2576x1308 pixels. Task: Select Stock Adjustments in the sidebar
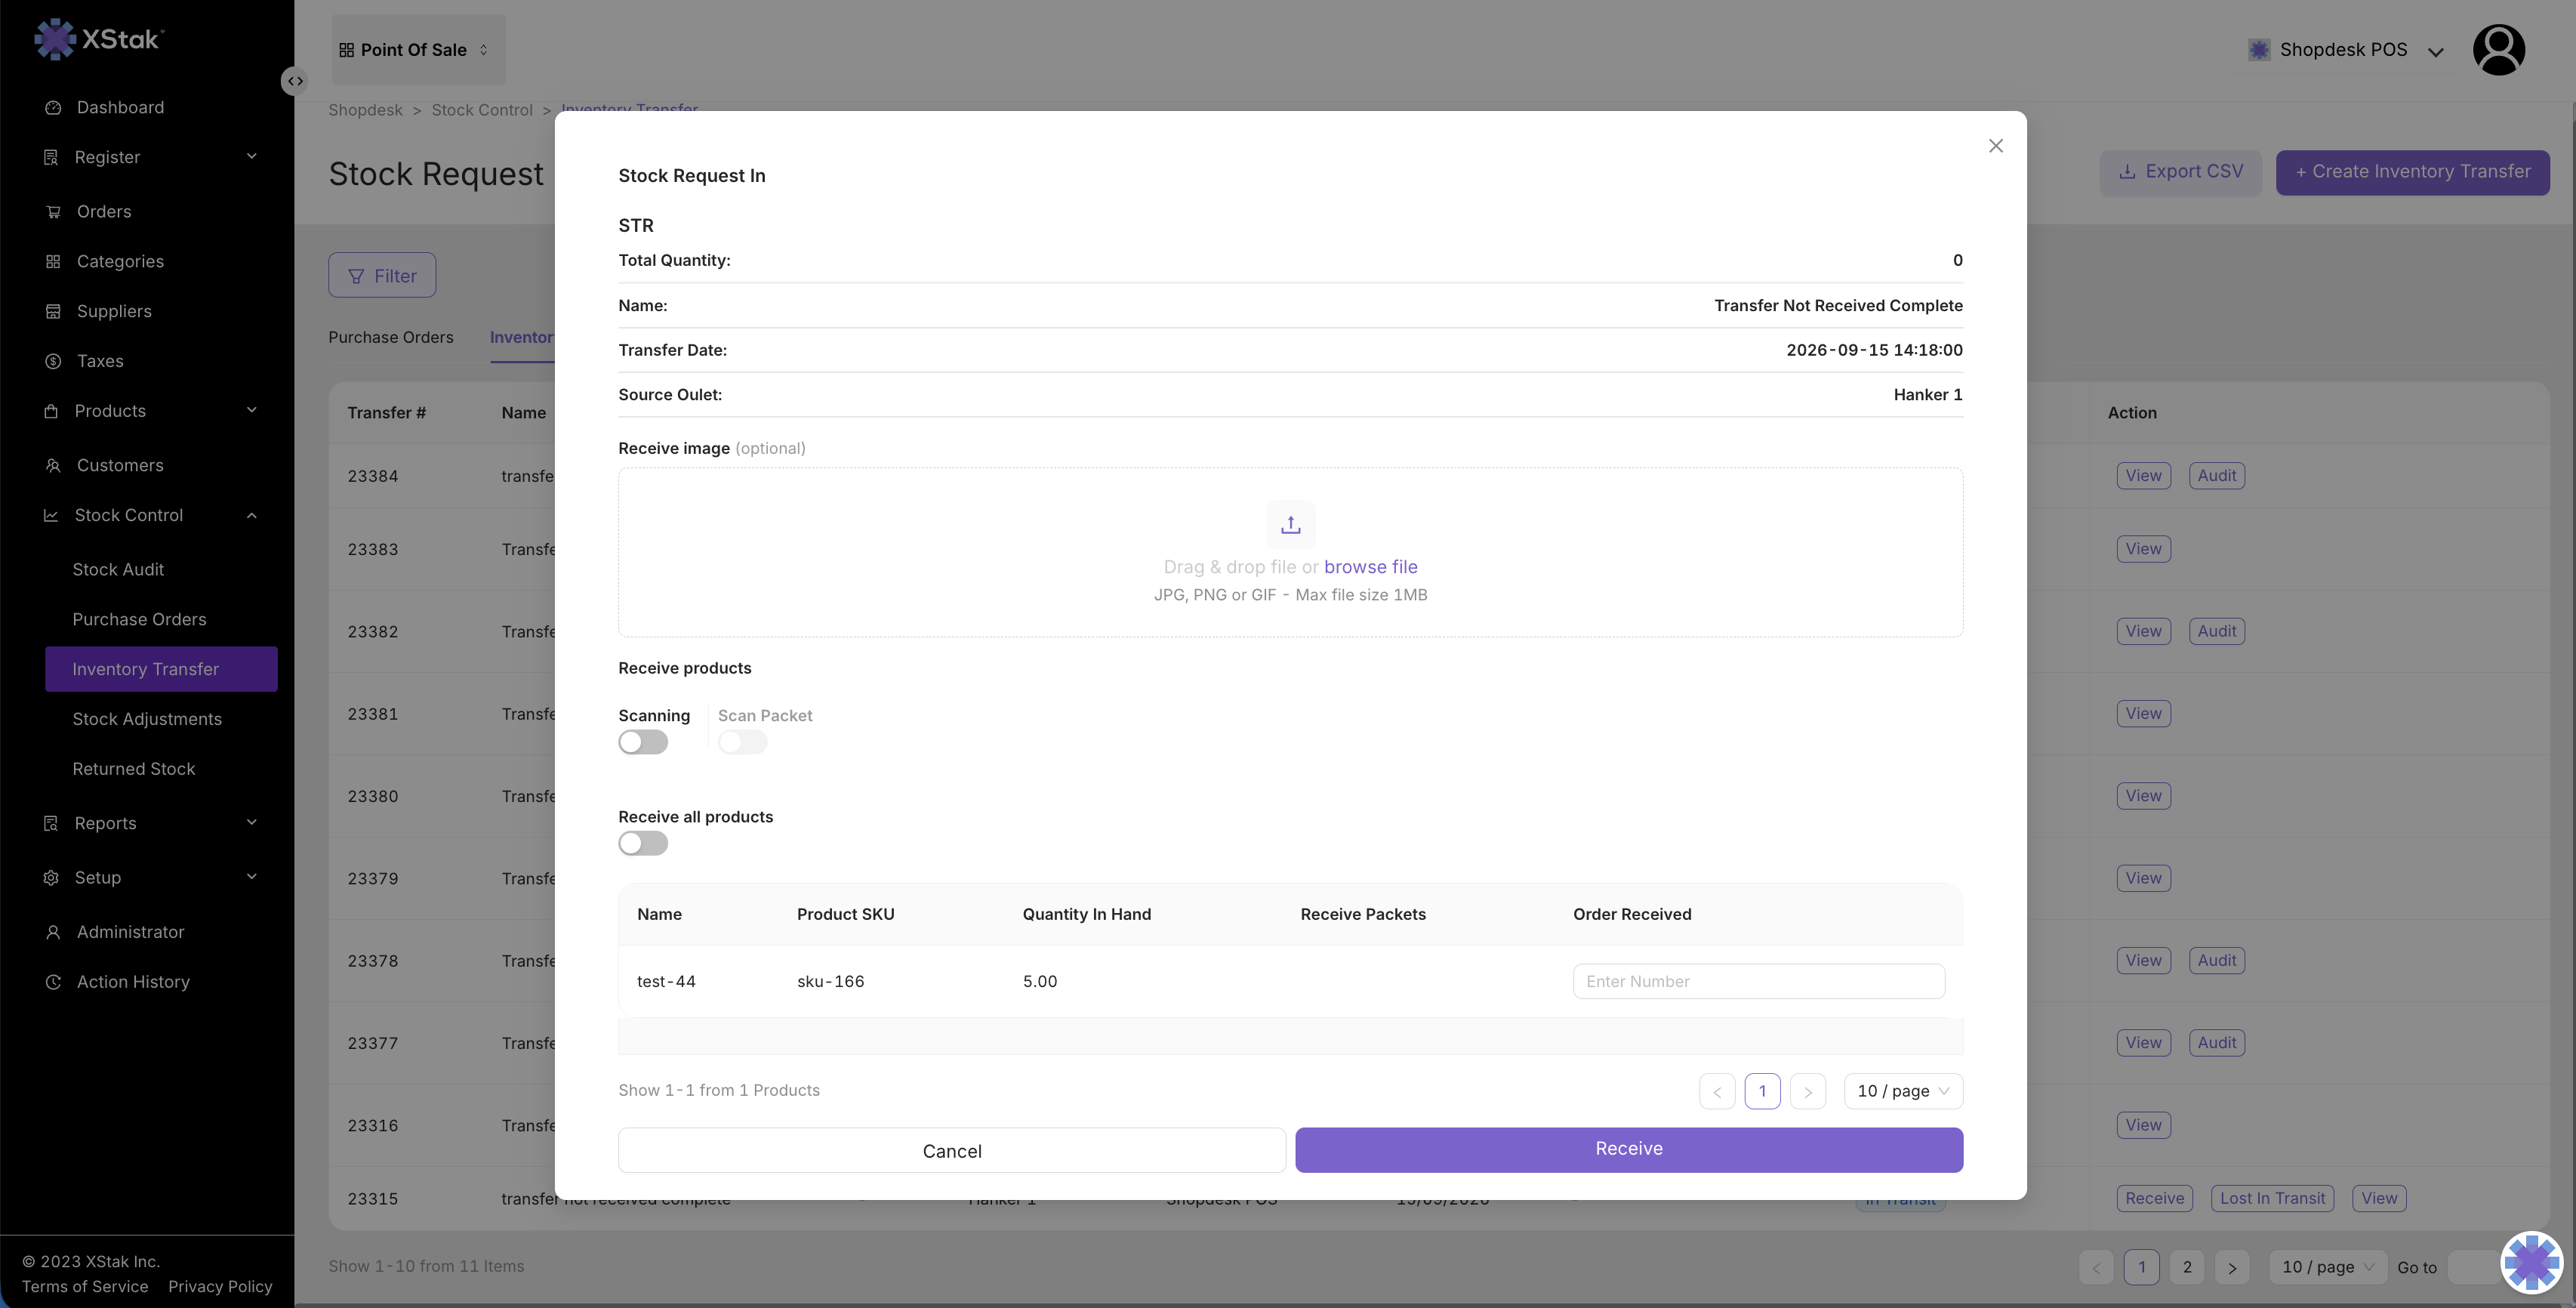147,719
